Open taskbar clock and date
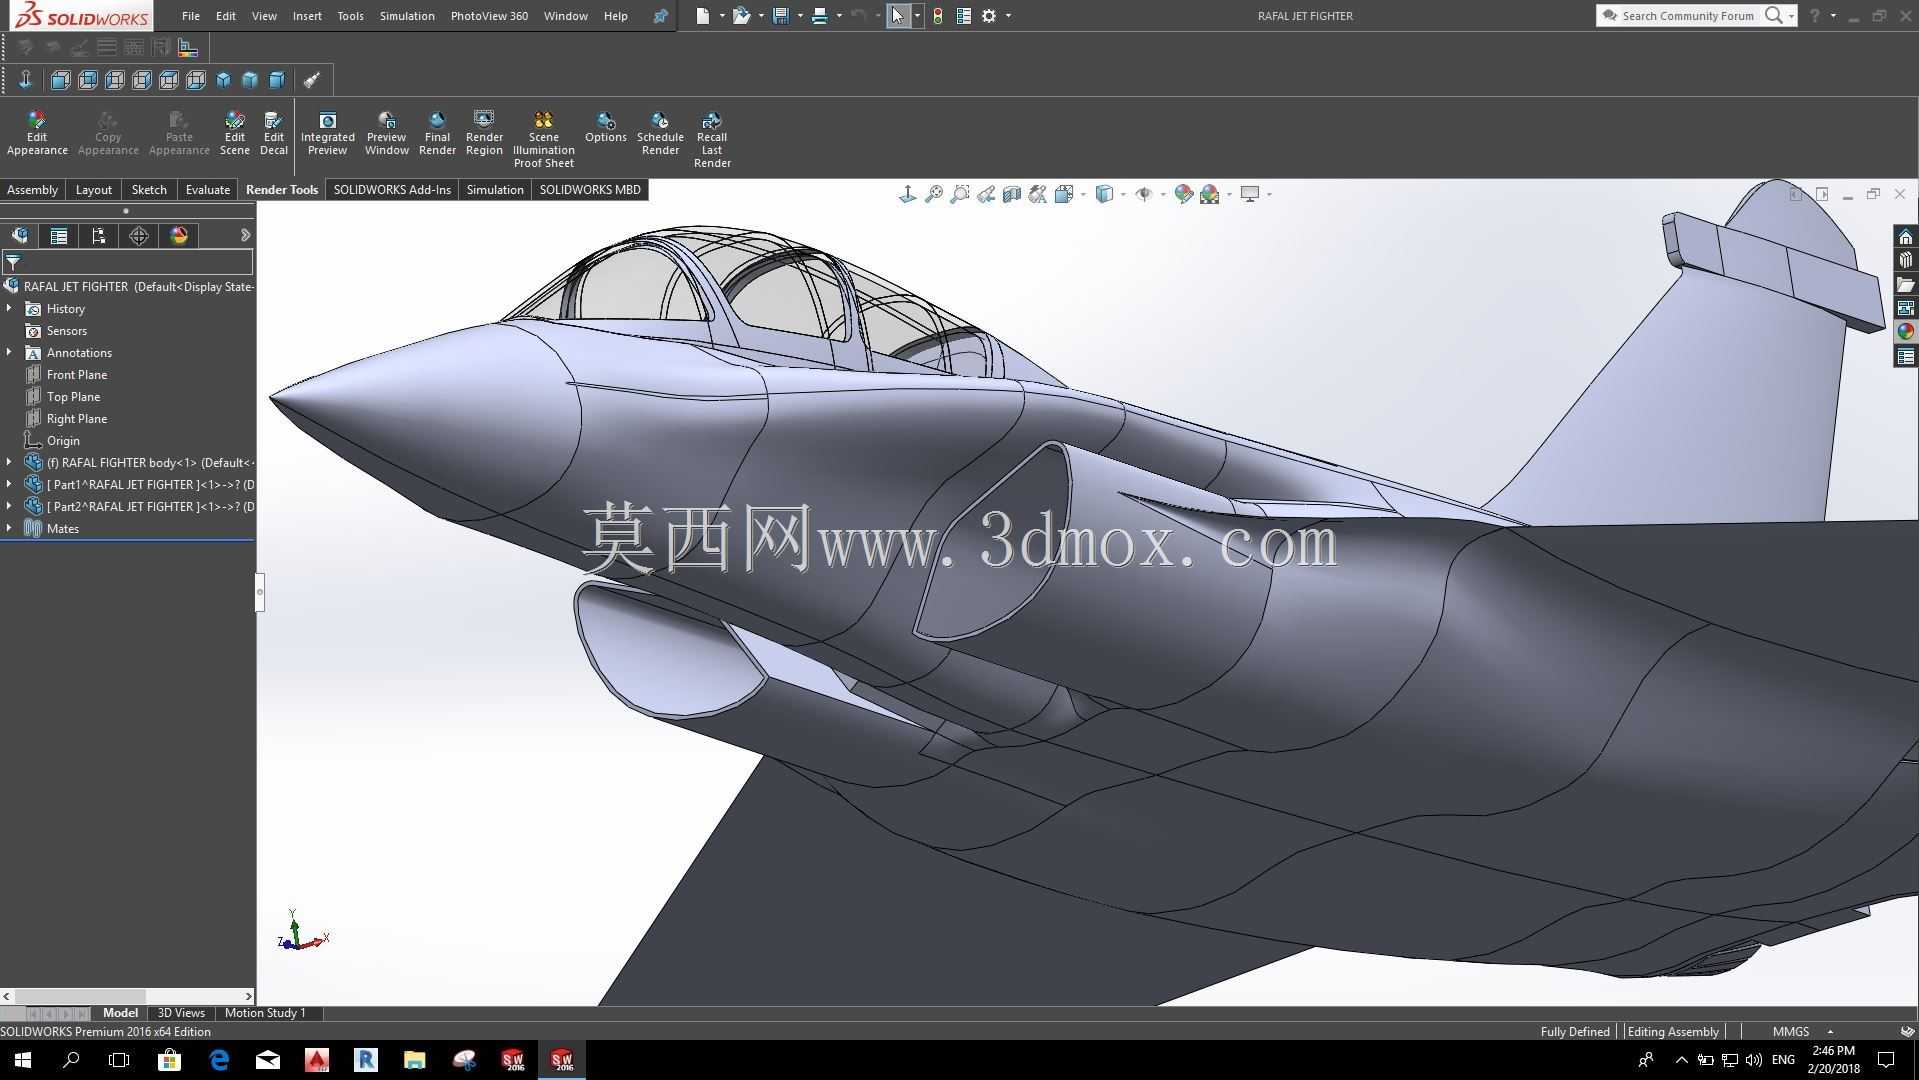 tap(1833, 1060)
